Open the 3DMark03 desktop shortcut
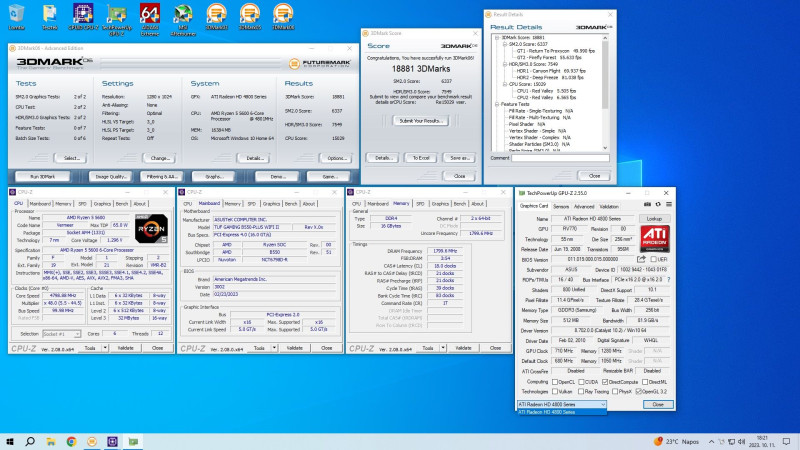 (216, 17)
